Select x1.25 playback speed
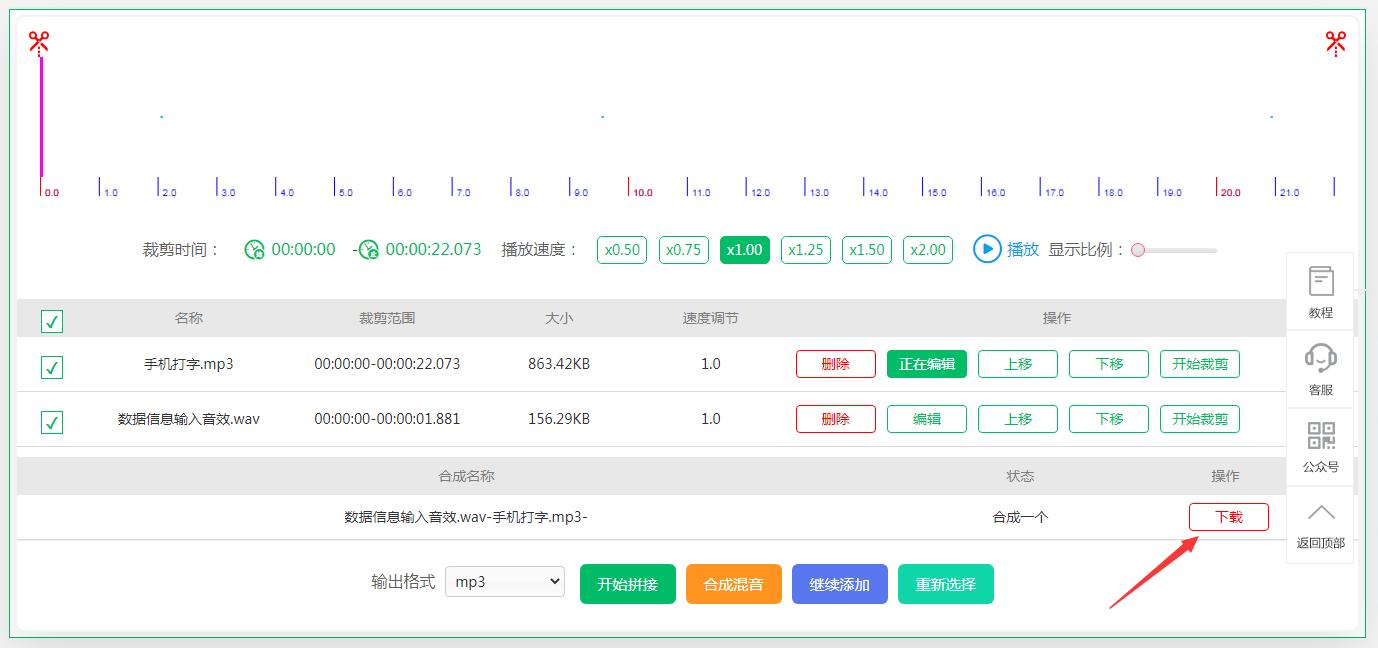 pos(806,250)
